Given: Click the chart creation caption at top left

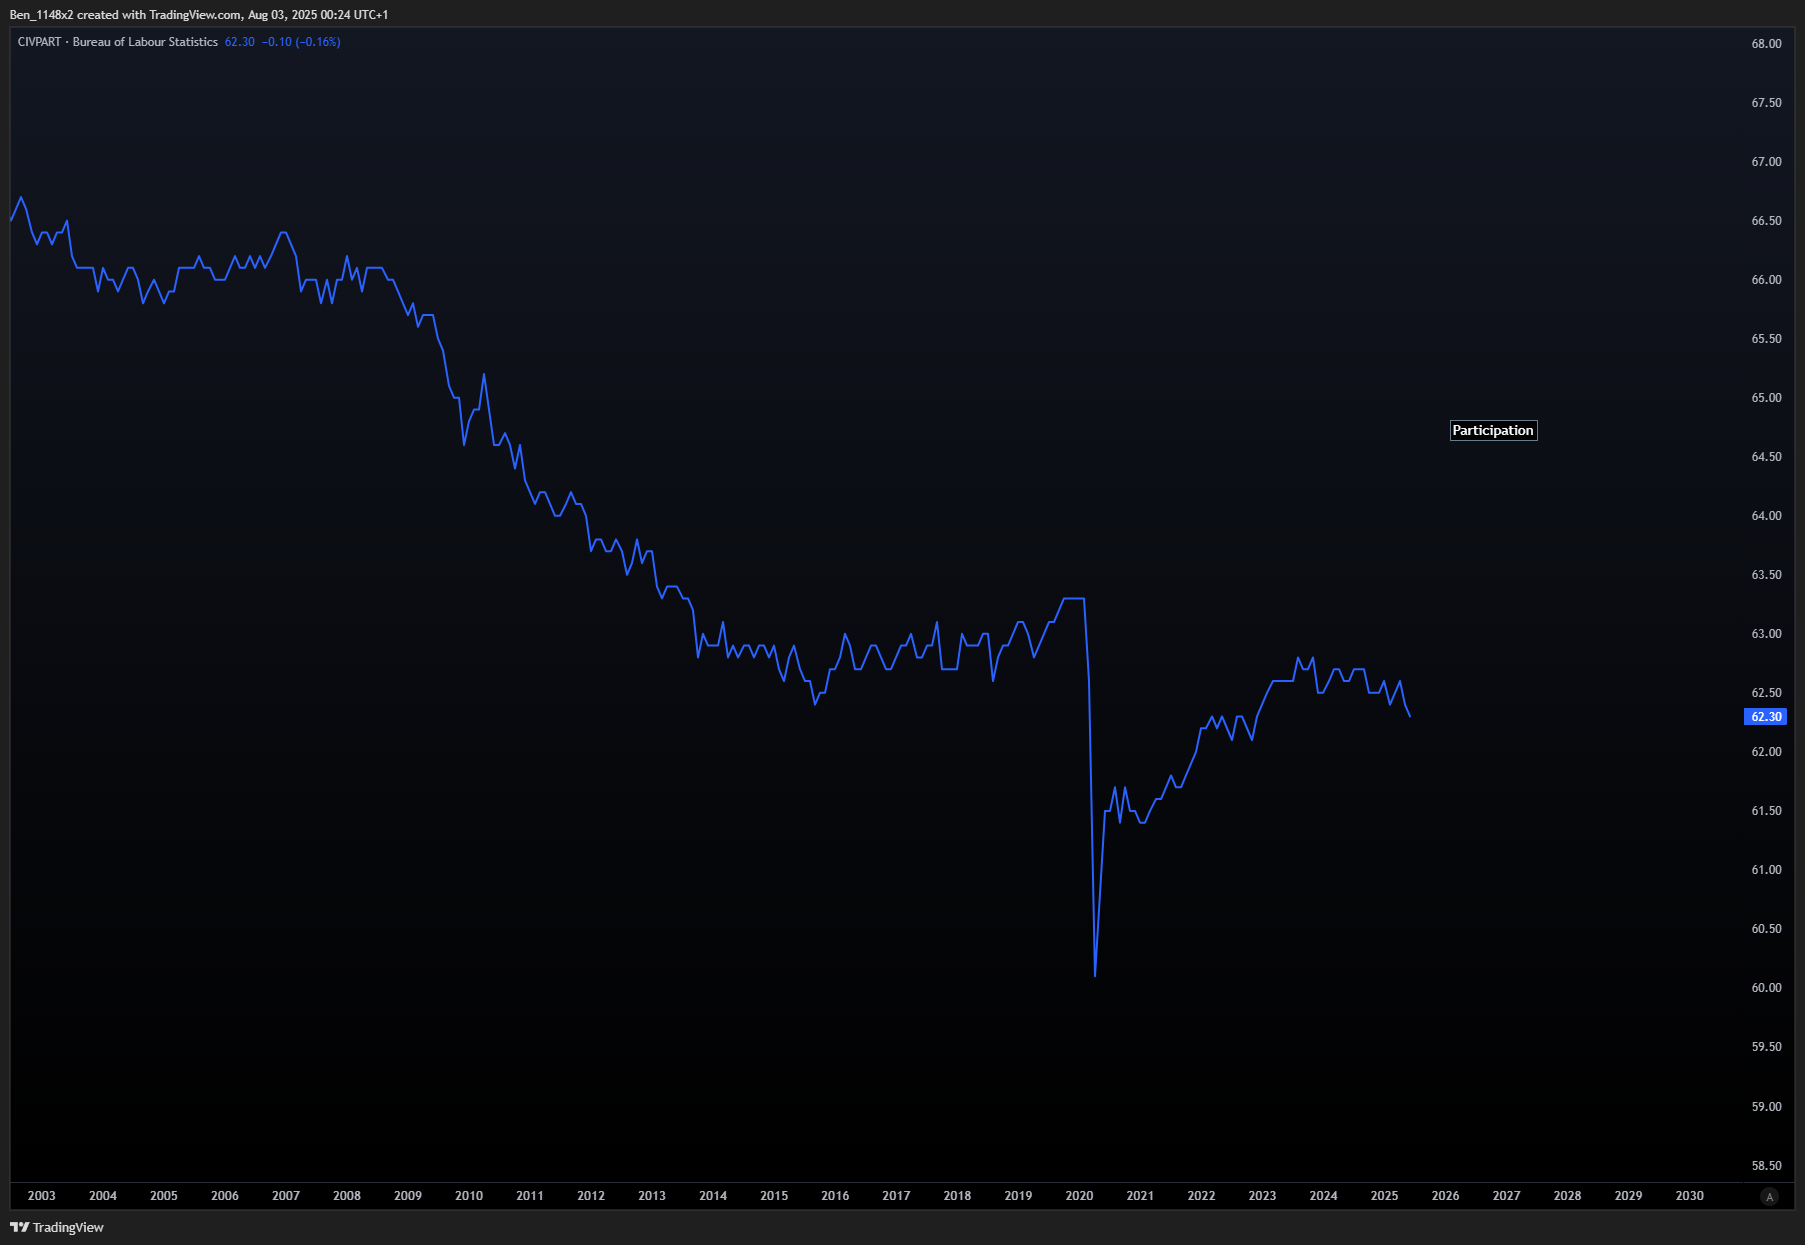Looking at the screenshot, I should 199,15.
